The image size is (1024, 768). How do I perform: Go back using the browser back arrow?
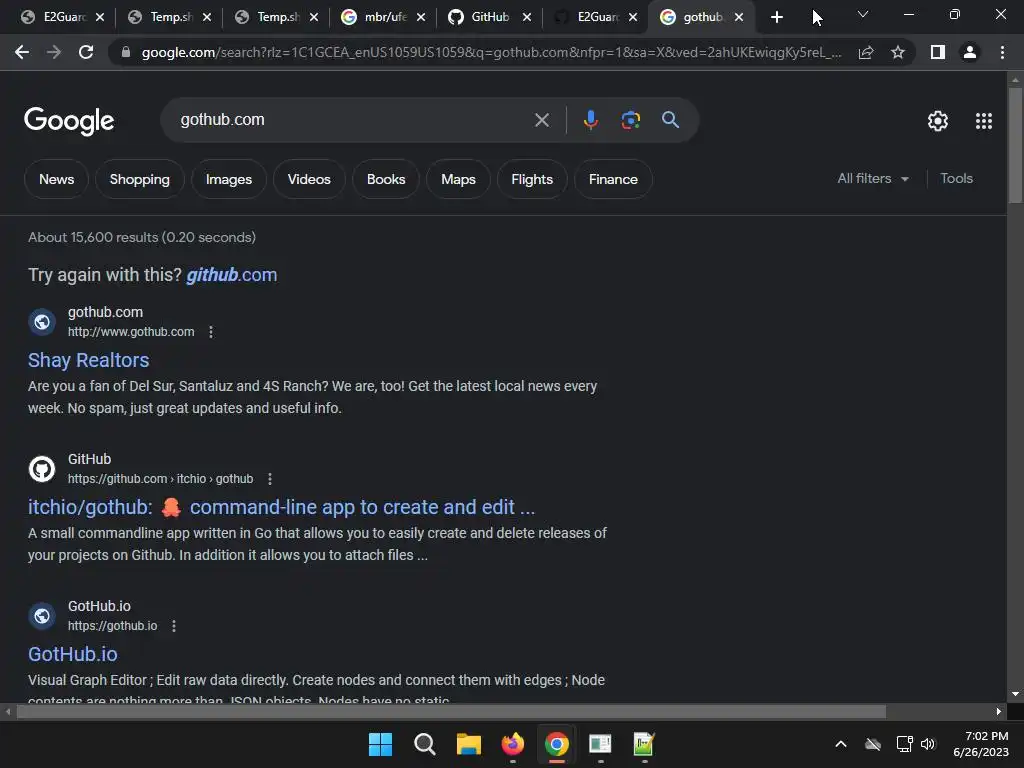22,52
